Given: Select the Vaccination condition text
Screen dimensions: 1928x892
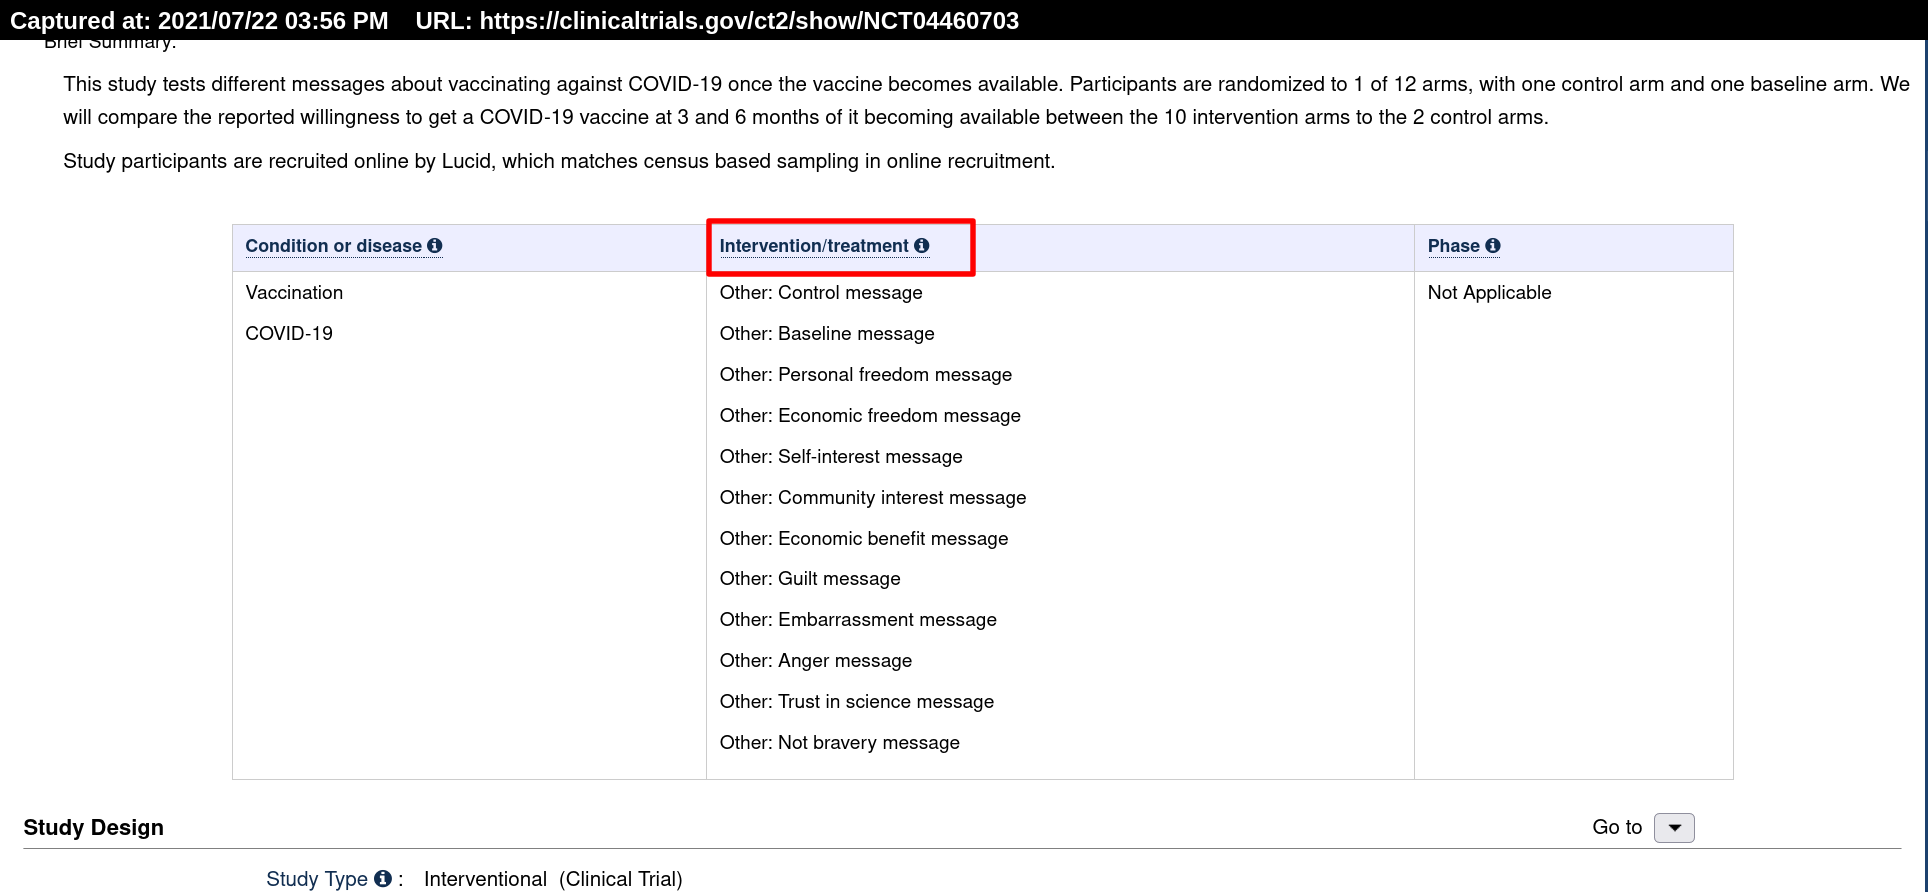Looking at the screenshot, I should (294, 293).
